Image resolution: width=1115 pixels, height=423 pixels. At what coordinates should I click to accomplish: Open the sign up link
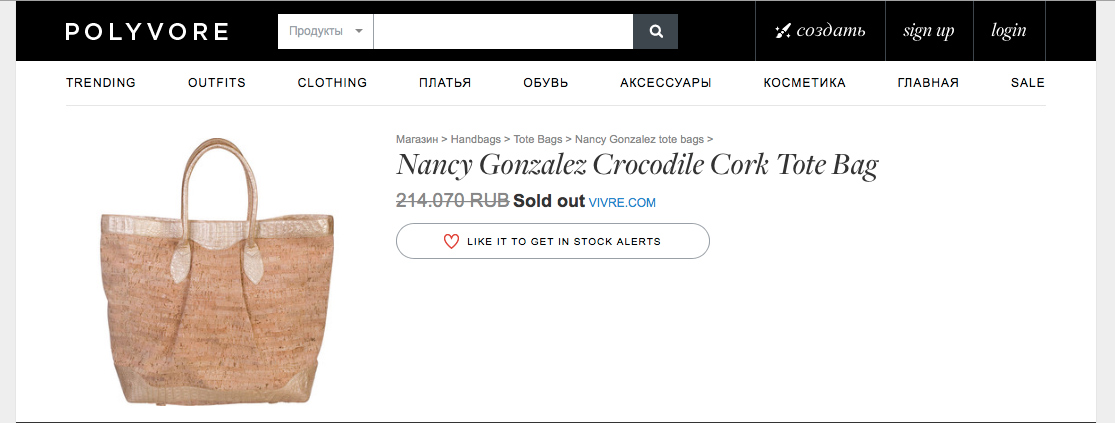(x=928, y=31)
